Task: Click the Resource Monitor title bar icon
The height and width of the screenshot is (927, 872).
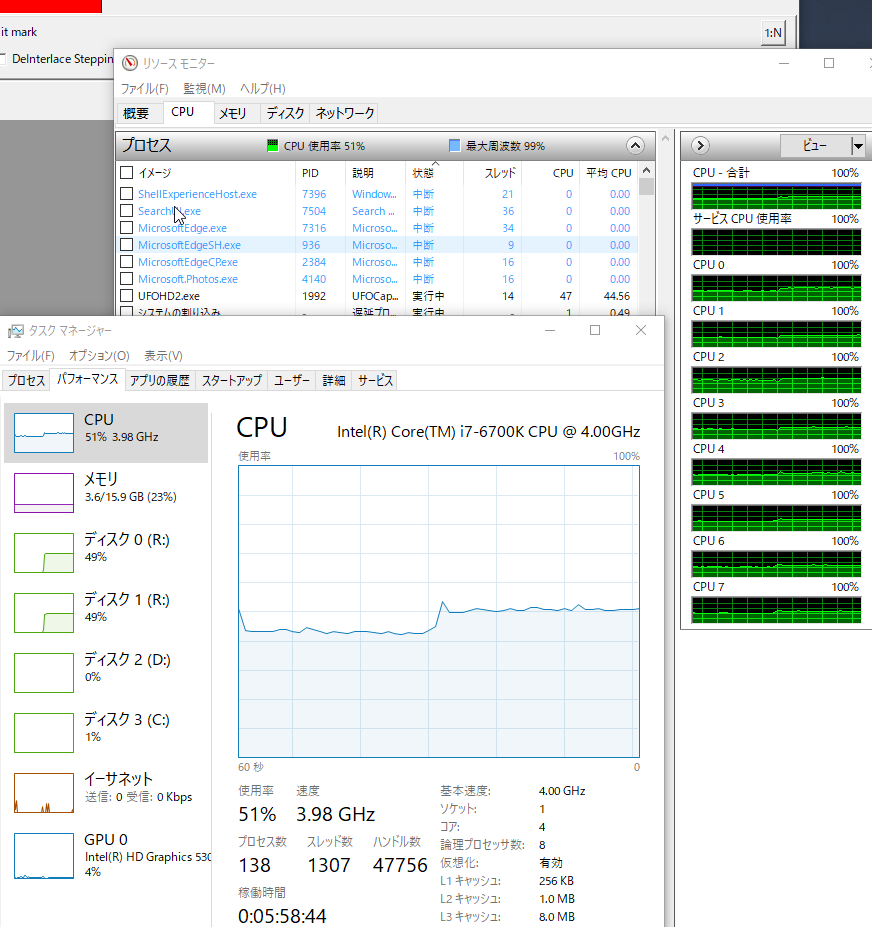Action: (x=129, y=63)
